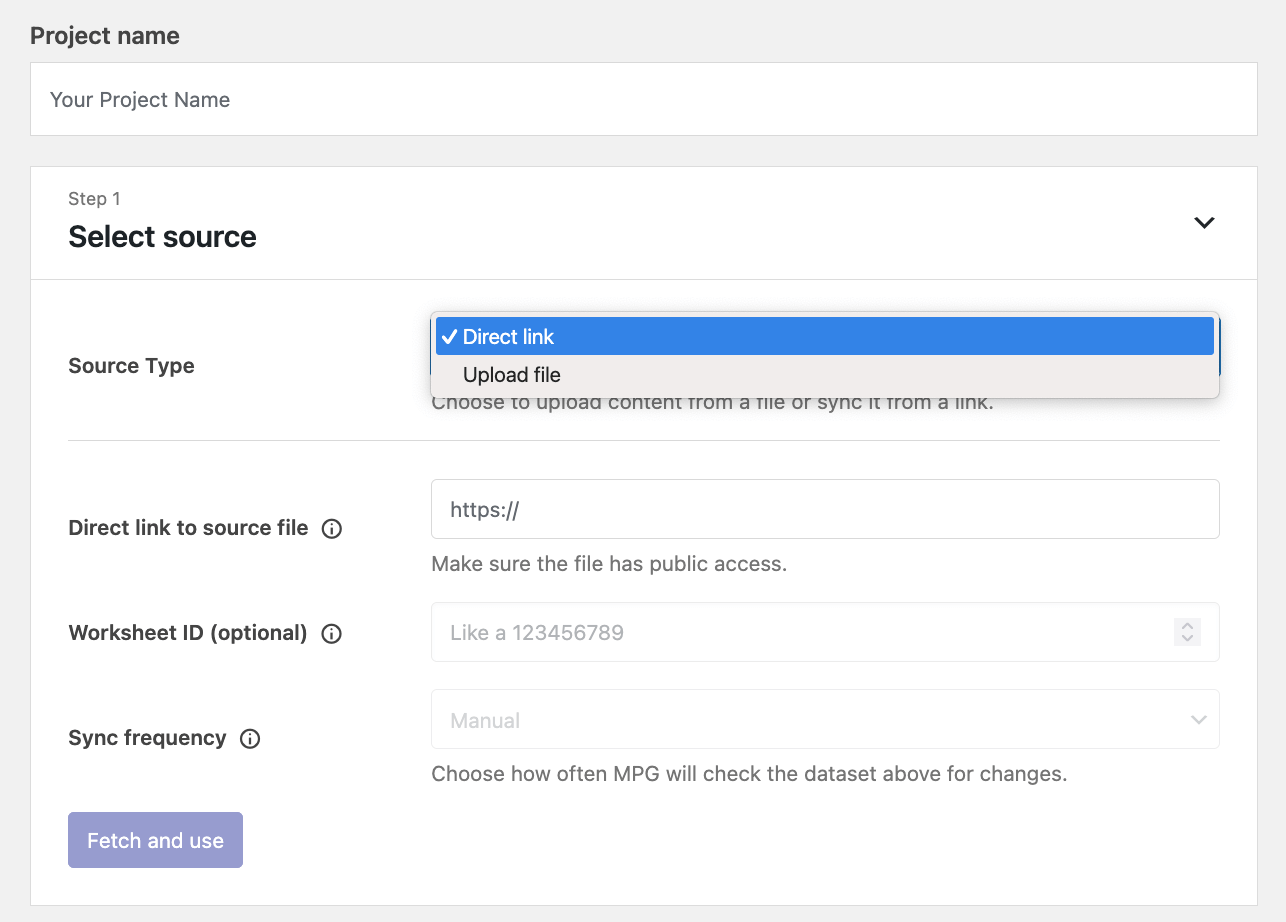Image resolution: width=1286 pixels, height=922 pixels.
Task: Click the Worksheet ID info icon
Action: point(332,634)
